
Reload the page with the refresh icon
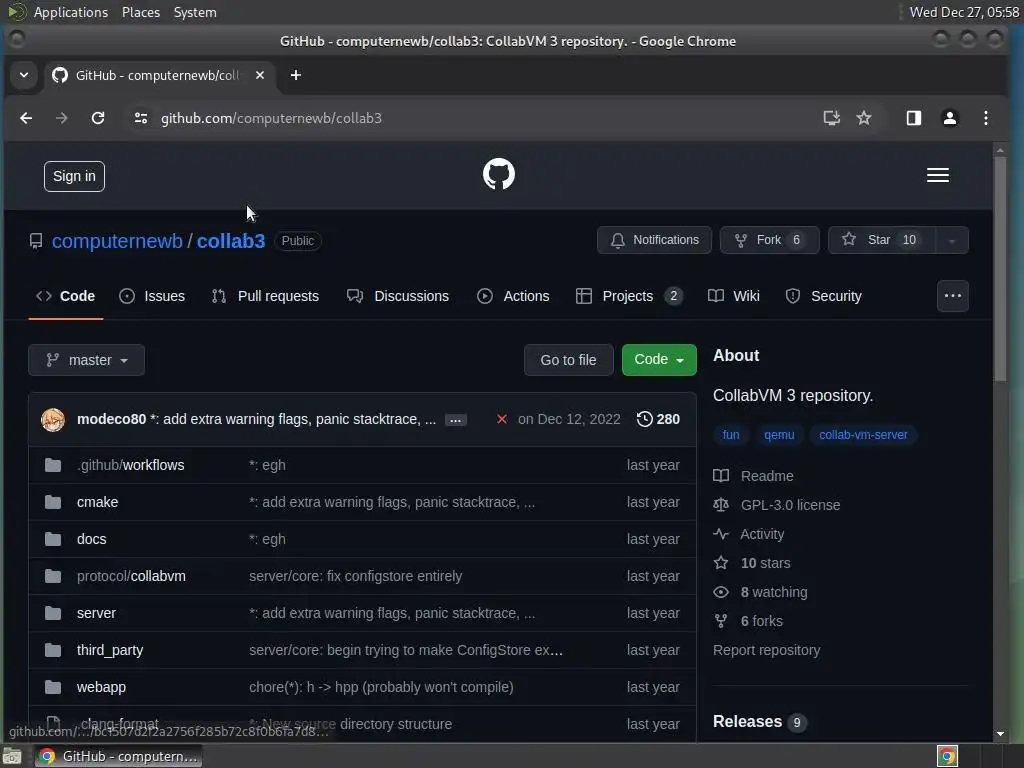pos(98,118)
